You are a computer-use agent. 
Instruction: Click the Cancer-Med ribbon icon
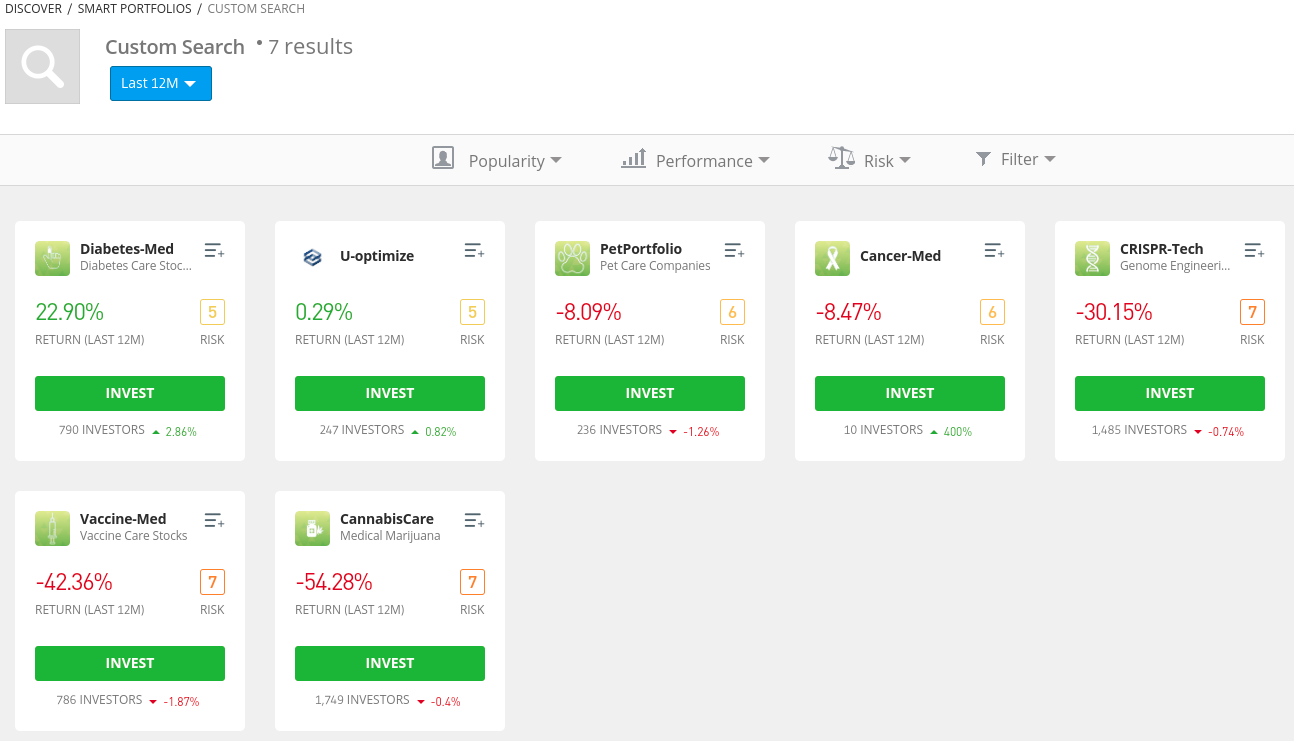[x=832, y=258]
